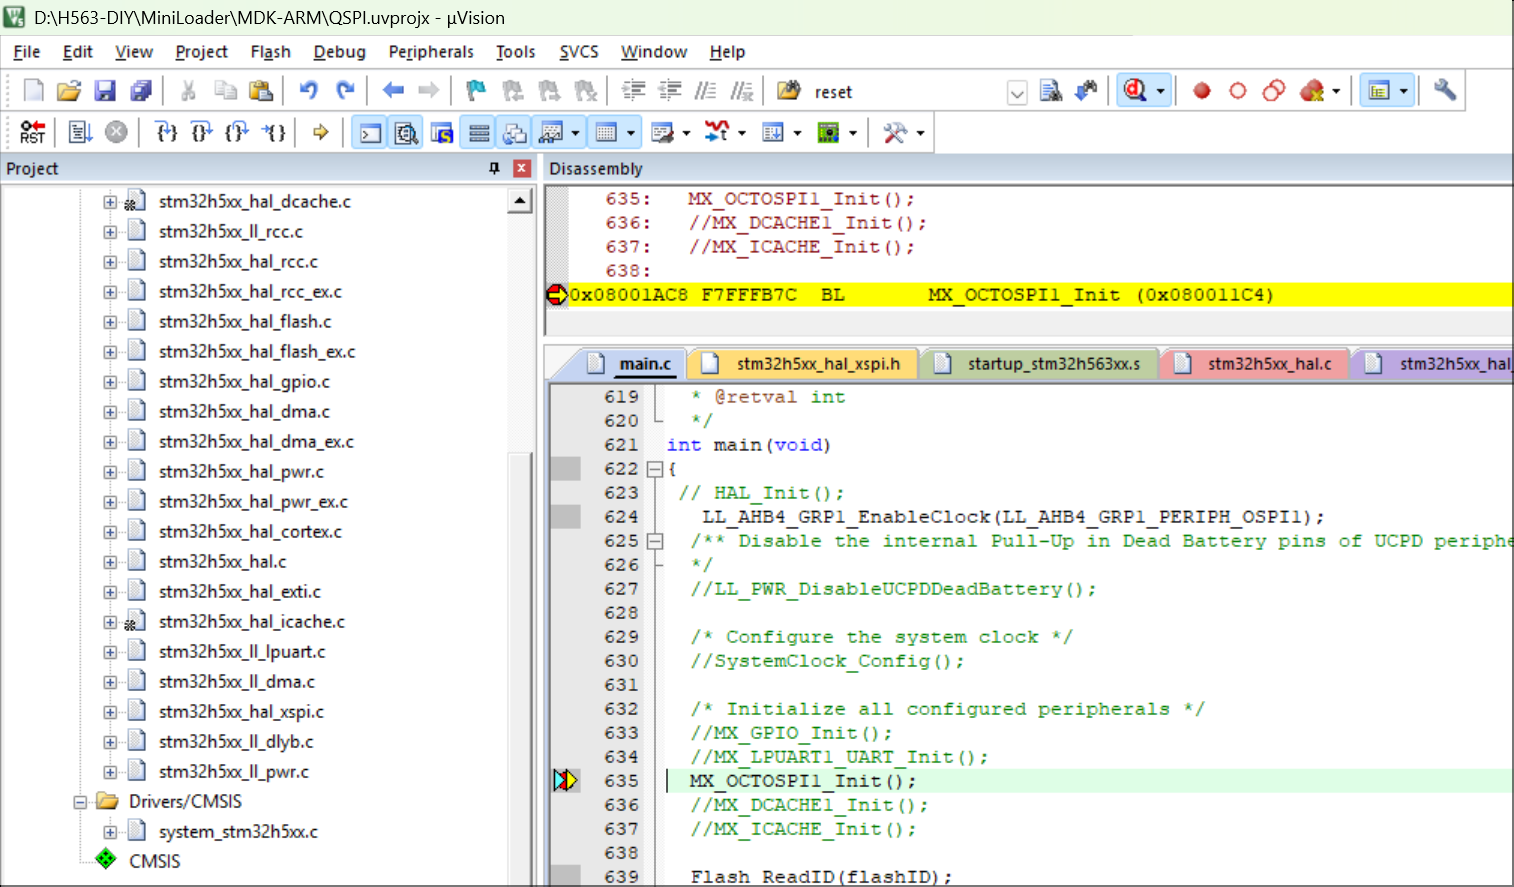Viewport: 1514px width, 887px height.
Task: Toggle the Call Stack window button
Action: point(514,132)
